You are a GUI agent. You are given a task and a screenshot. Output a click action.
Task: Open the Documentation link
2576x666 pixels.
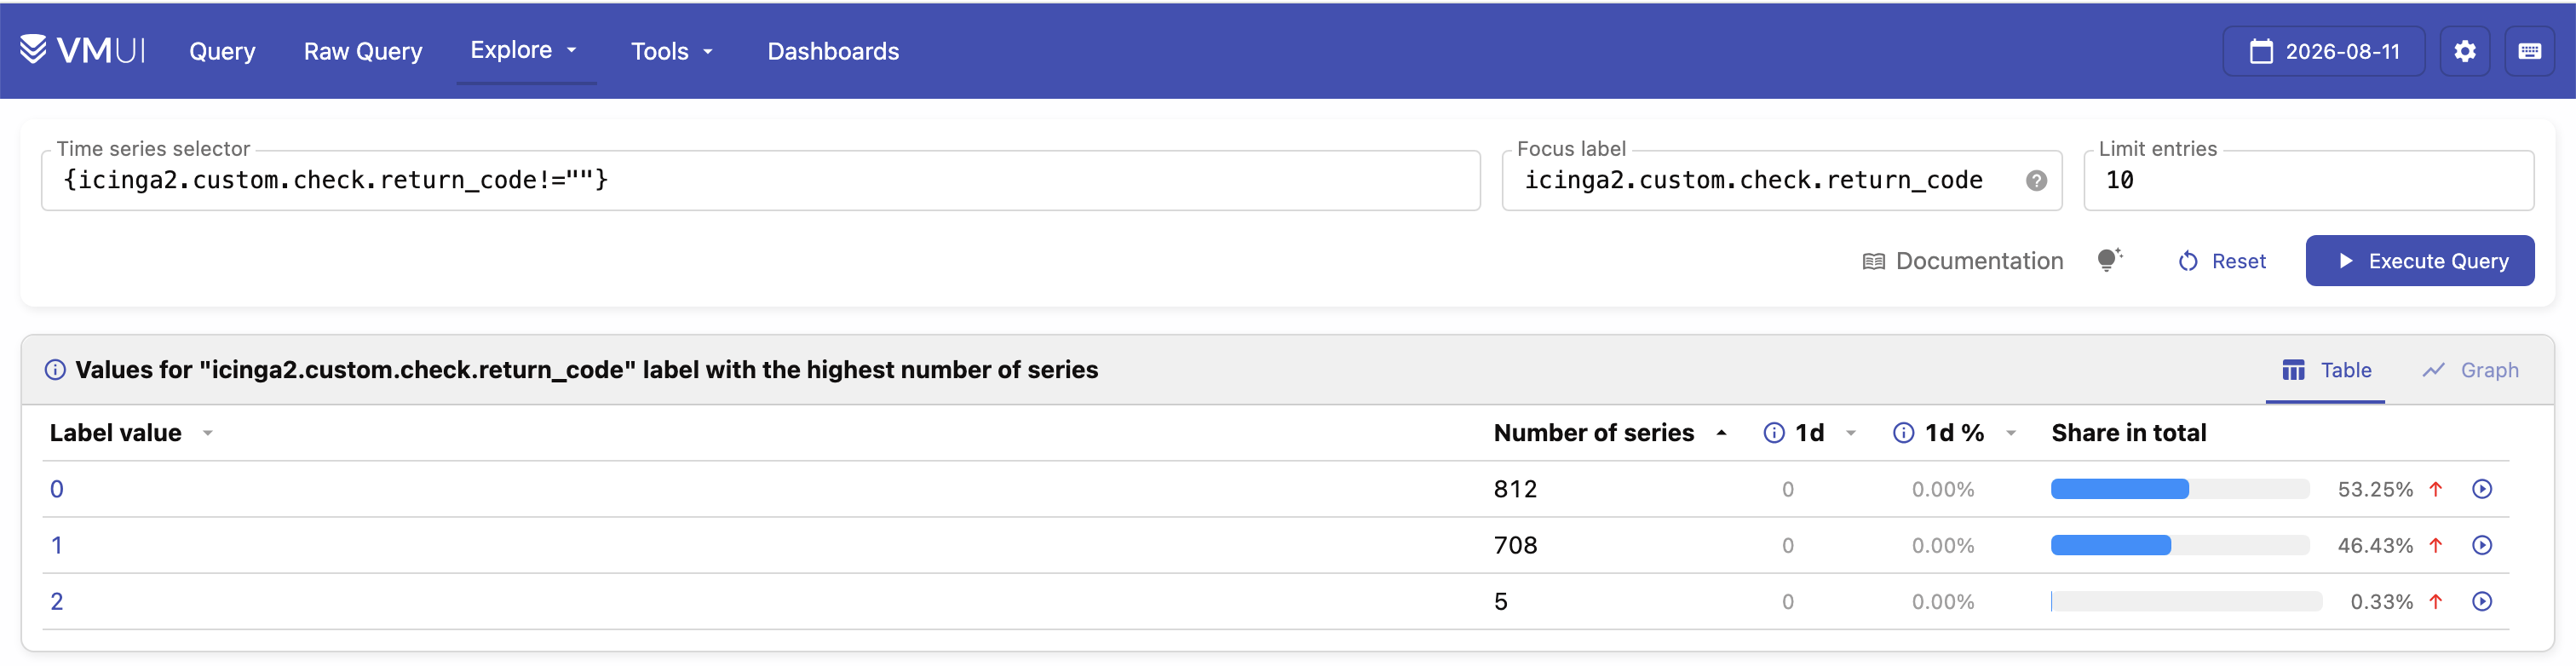click(x=1962, y=260)
